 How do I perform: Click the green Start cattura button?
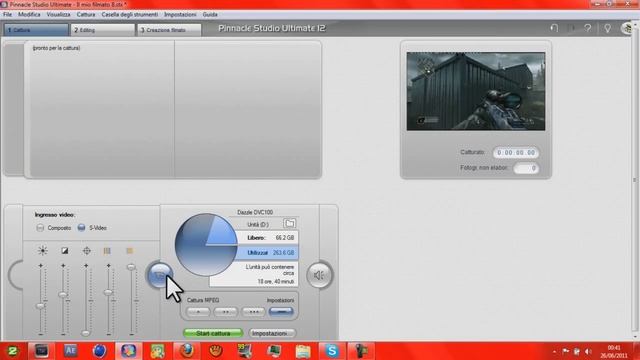213,333
